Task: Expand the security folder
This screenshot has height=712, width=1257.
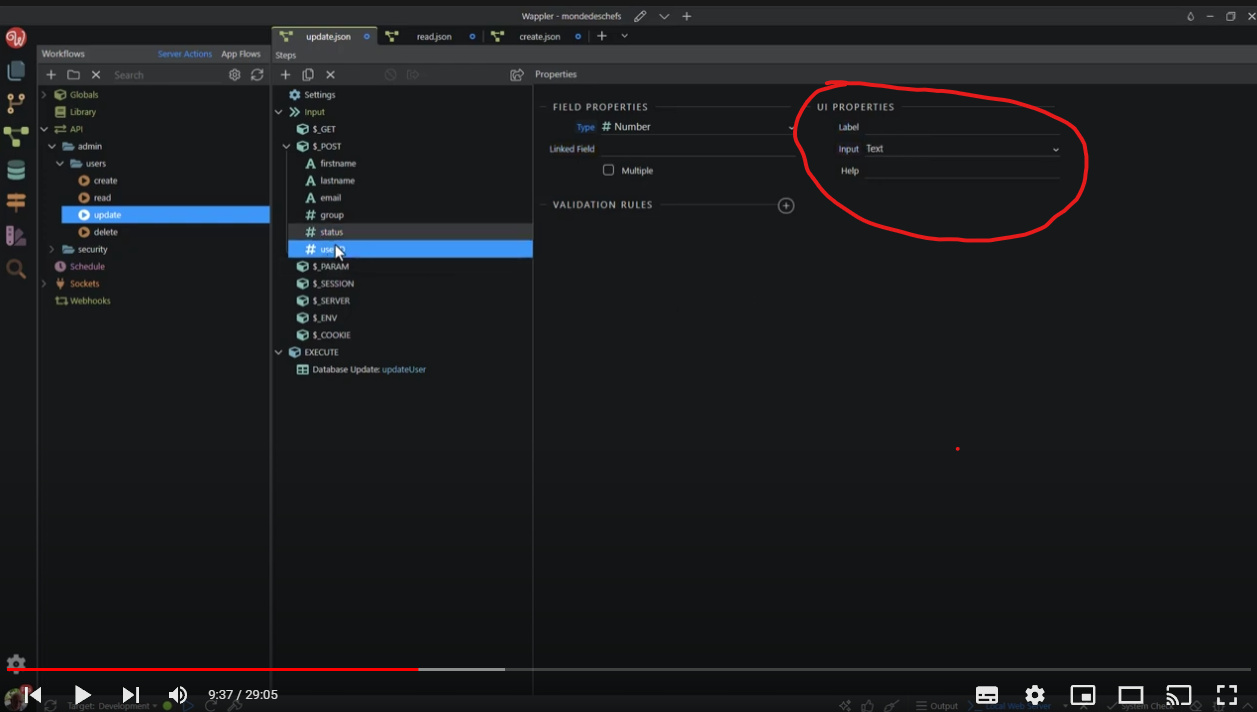Action: point(52,249)
